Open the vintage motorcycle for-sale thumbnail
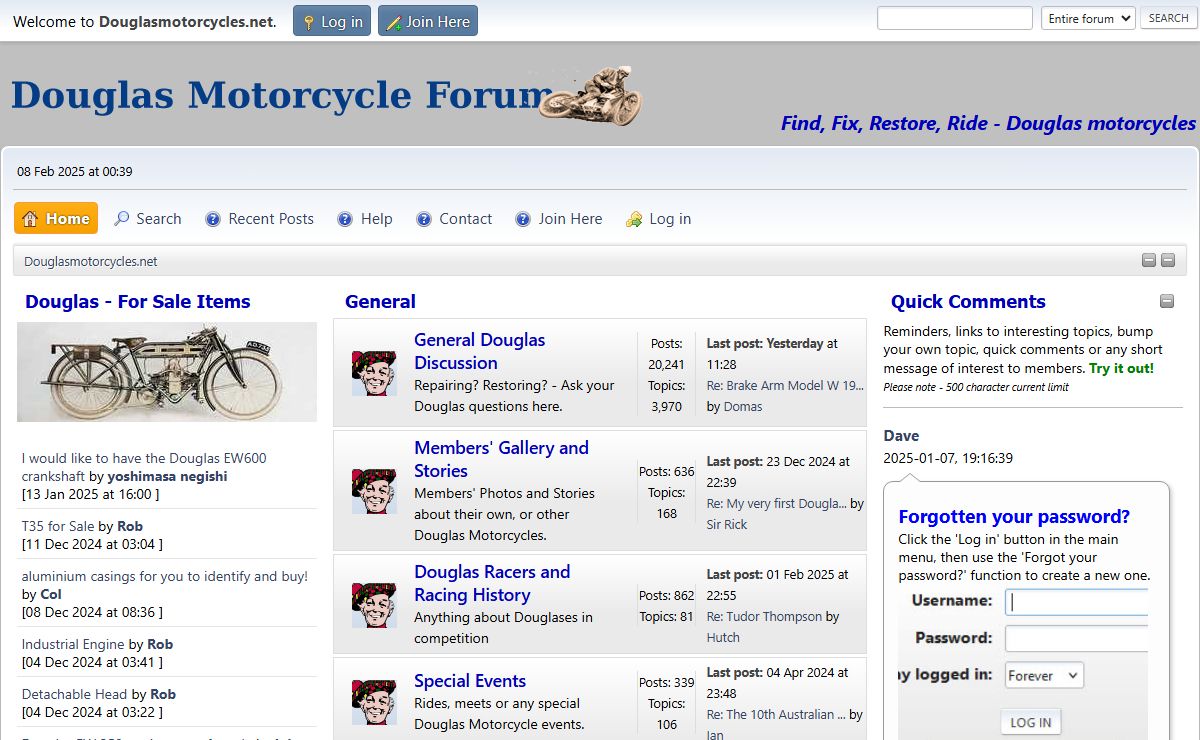Image resolution: width=1200 pixels, height=740 pixels. pyautogui.click(x=167, y=372)
